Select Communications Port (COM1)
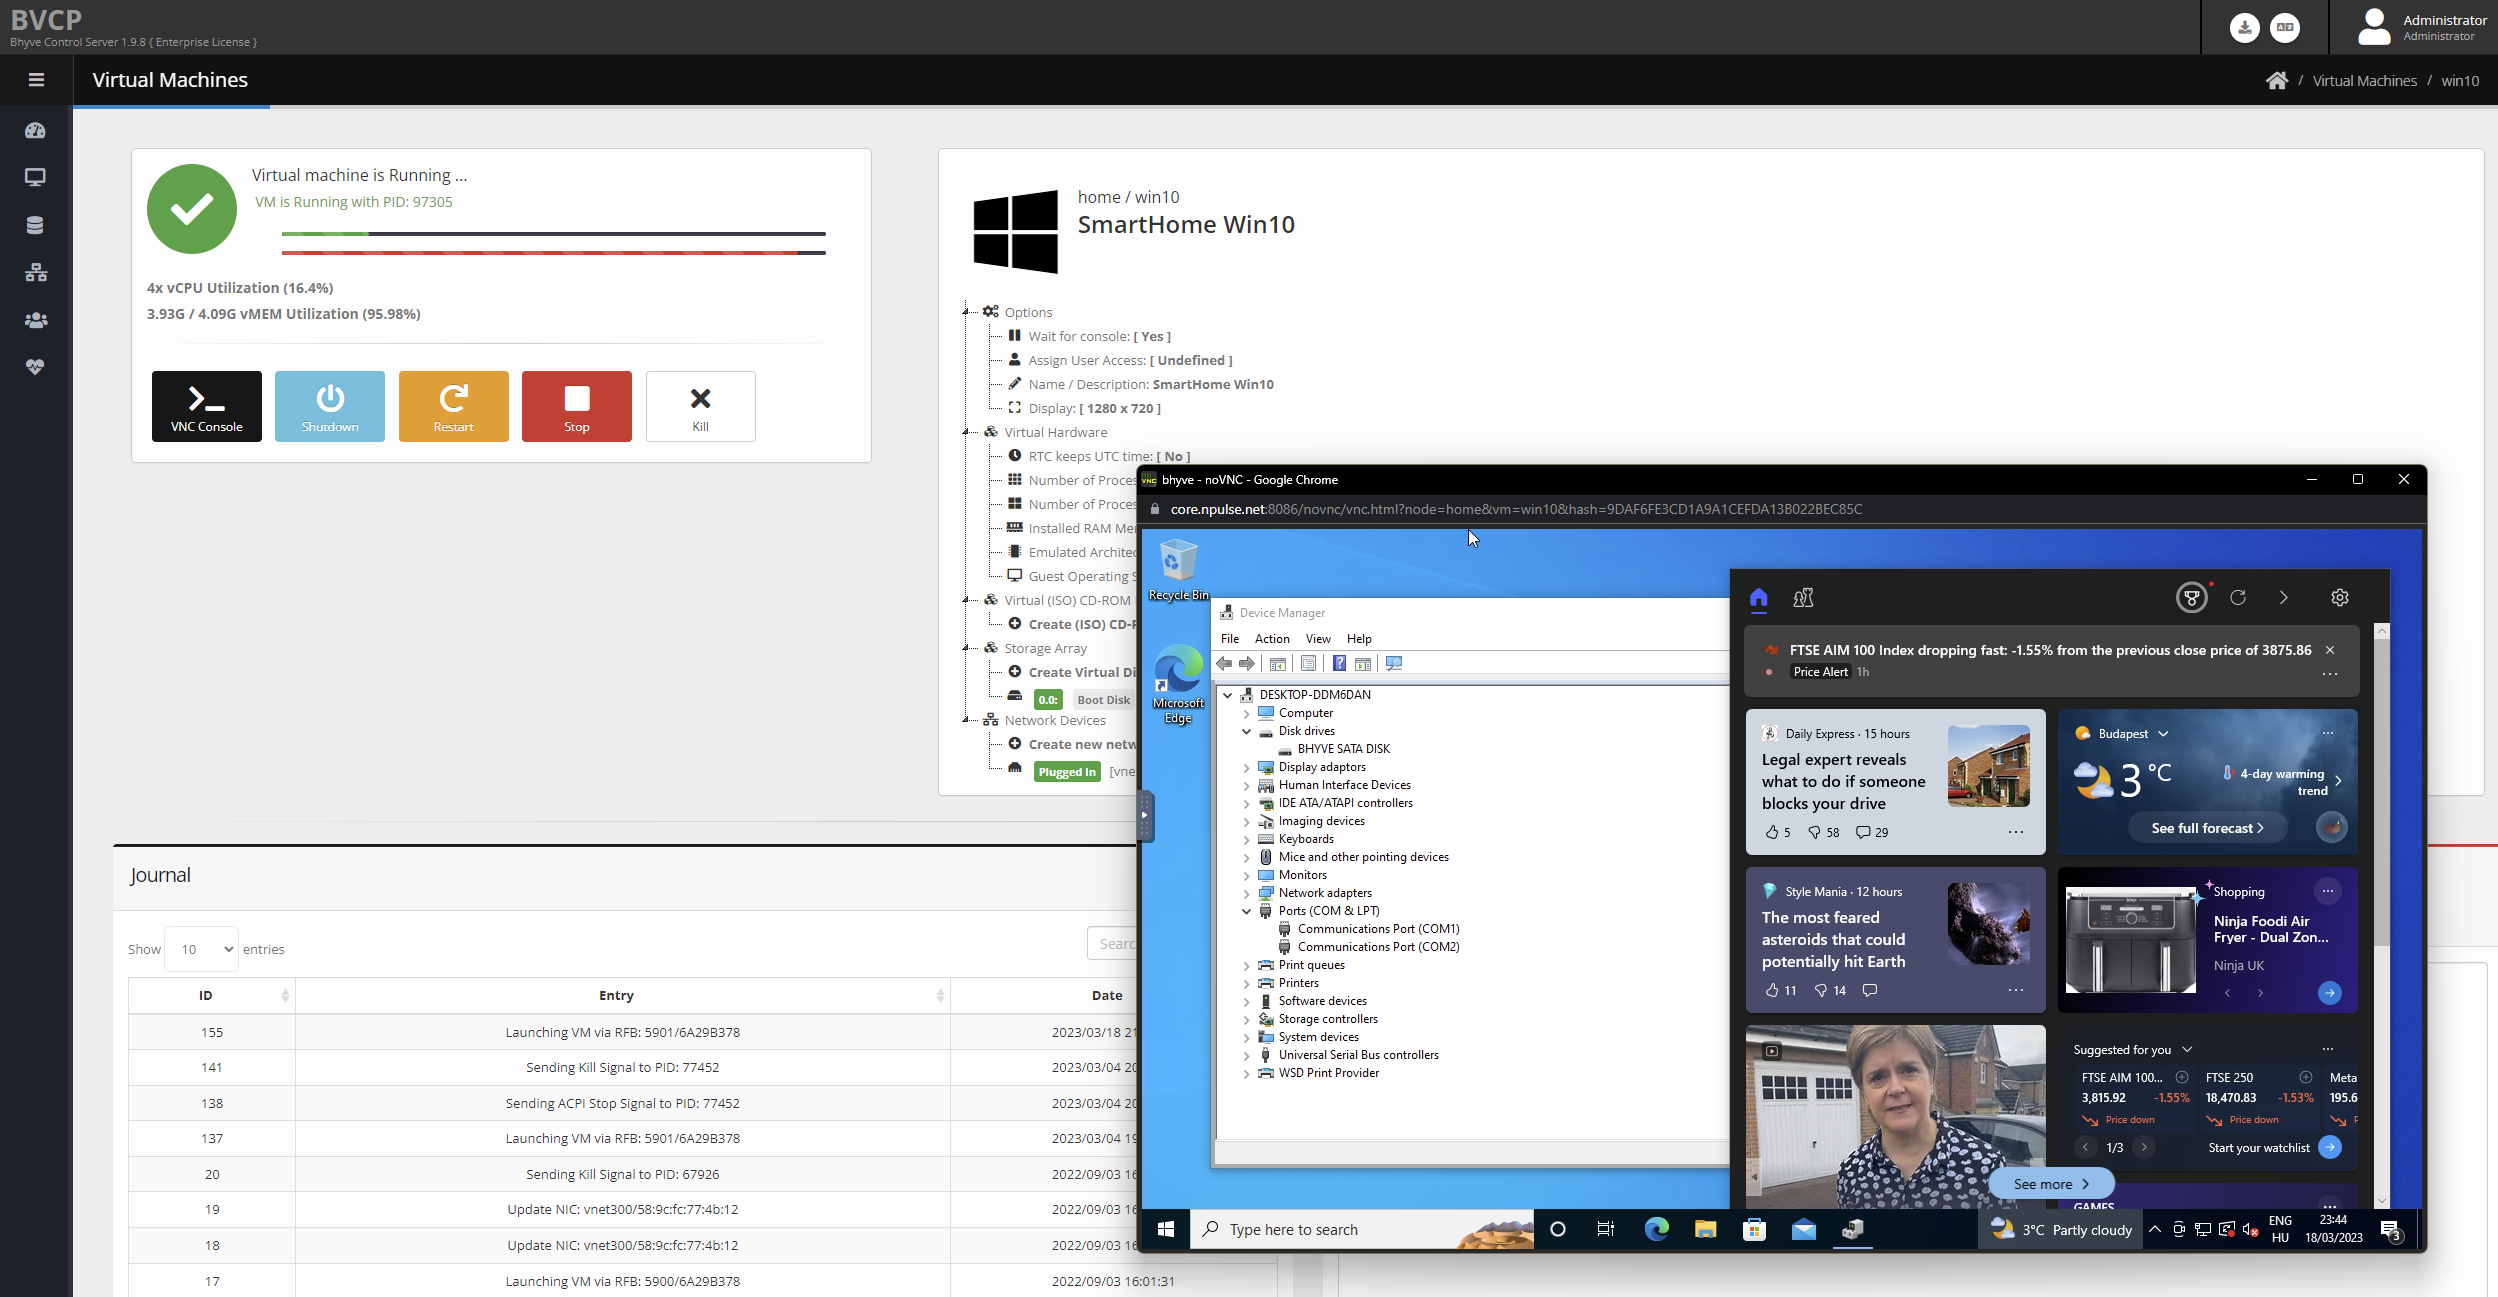Screen dimensions: 2498x1297 (1378, 929)
